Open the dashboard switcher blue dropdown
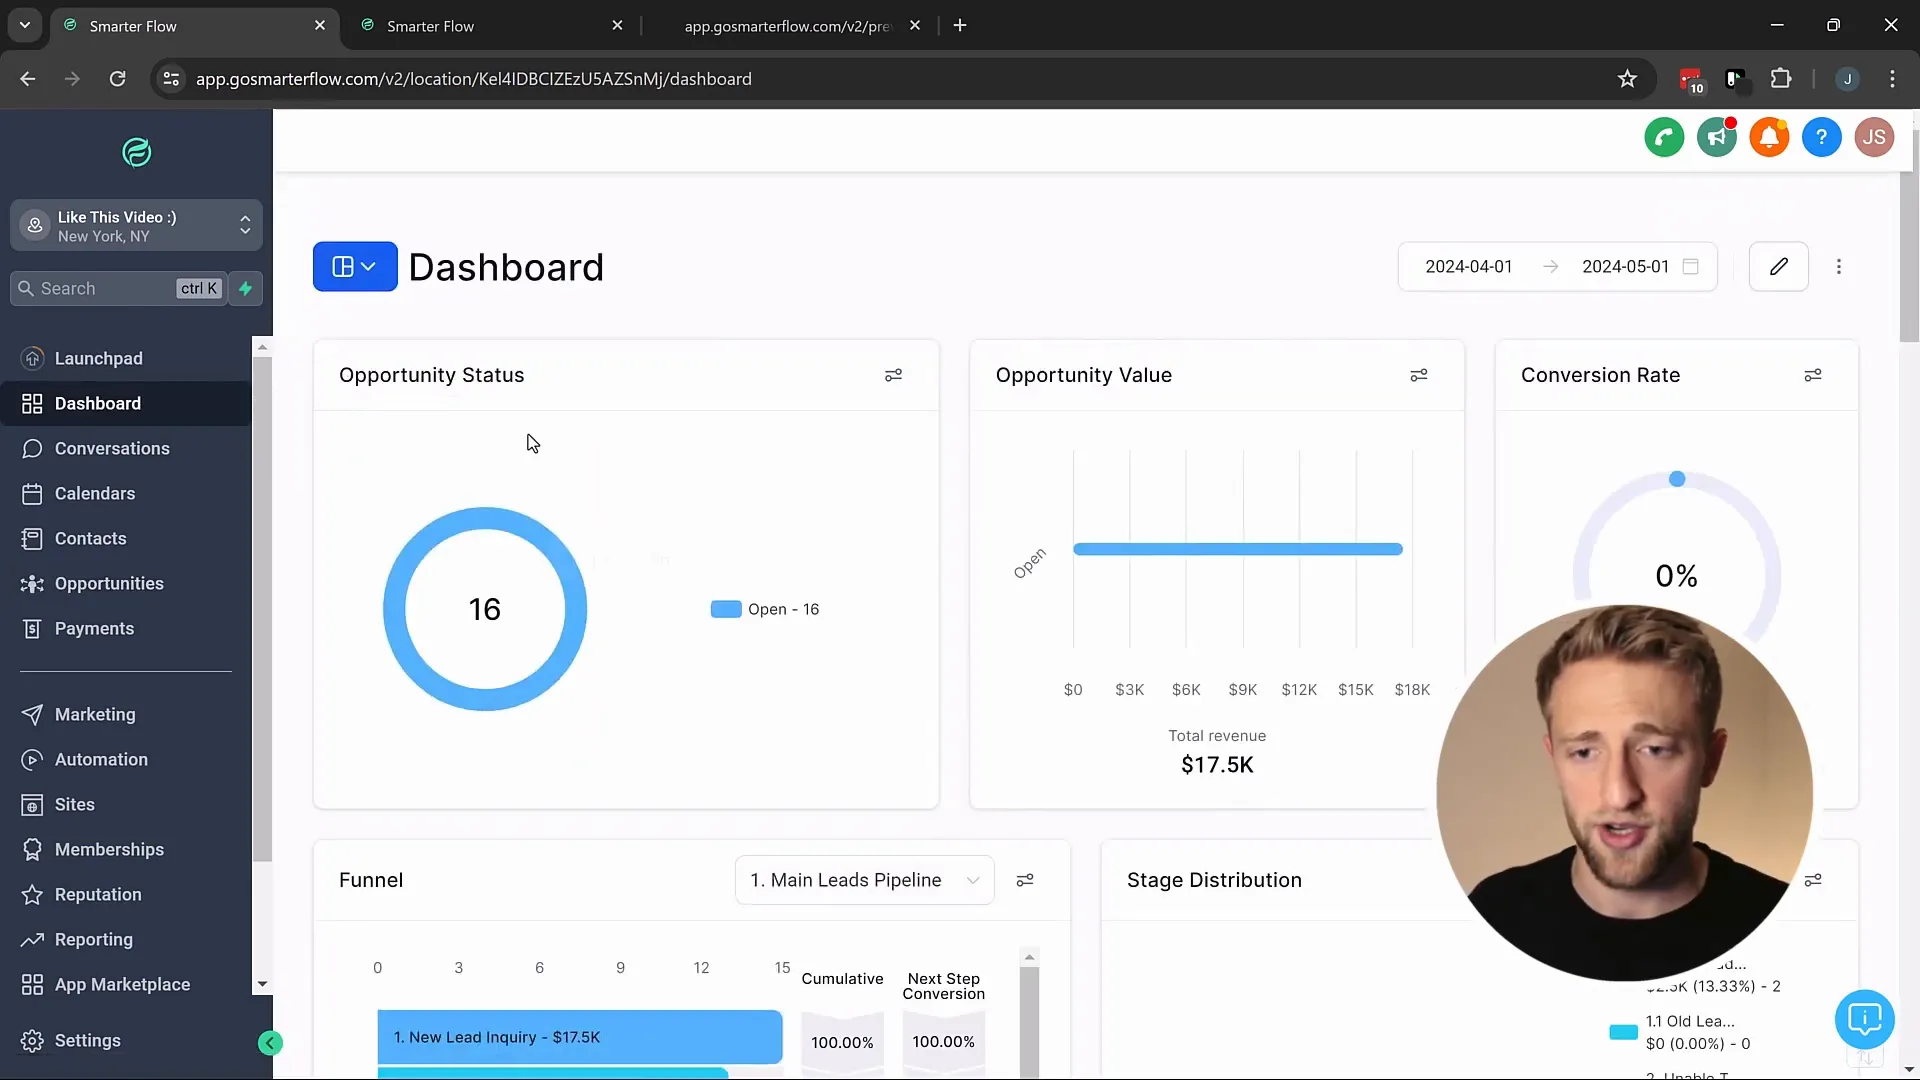Screen dimensions: 1920x1080 point(355,266)
